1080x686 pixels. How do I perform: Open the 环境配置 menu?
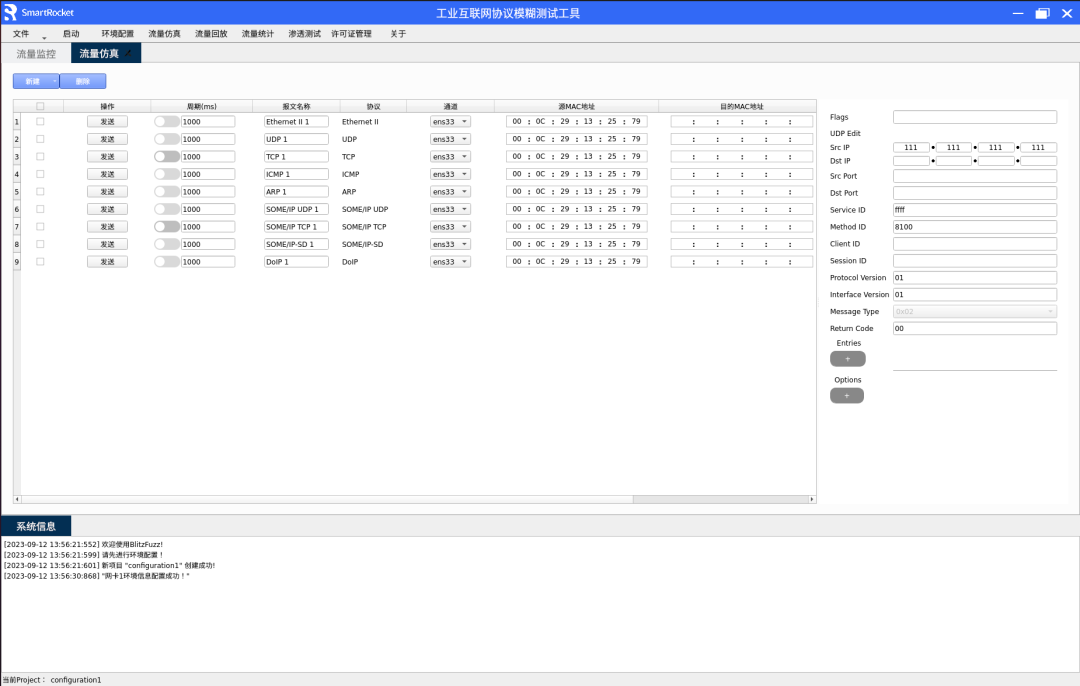pyautogui.click(x=117, y=34)
